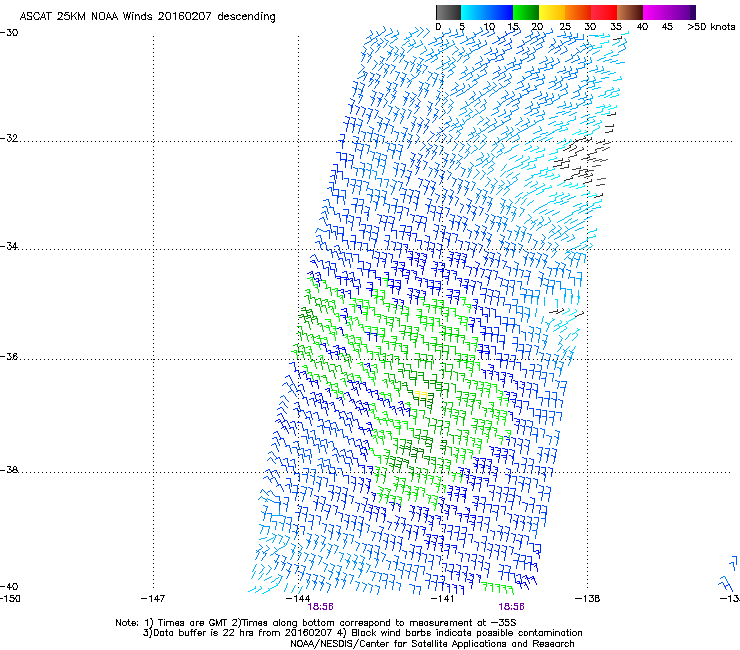Click the '-30' latitude axis label
740x650 pixels.
[9, 33]
